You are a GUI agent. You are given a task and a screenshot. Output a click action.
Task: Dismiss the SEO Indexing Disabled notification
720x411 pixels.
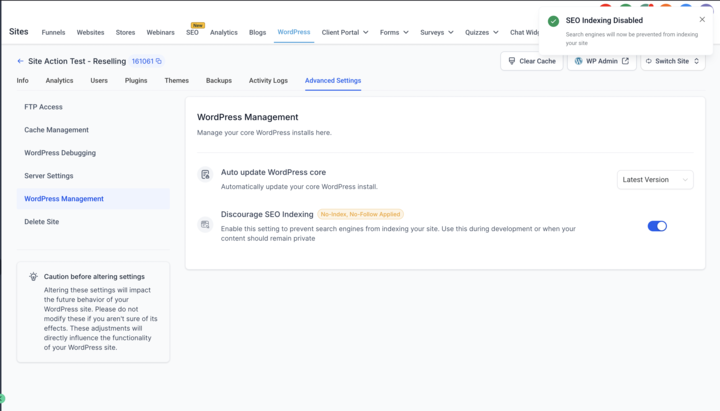pos(702,20)
